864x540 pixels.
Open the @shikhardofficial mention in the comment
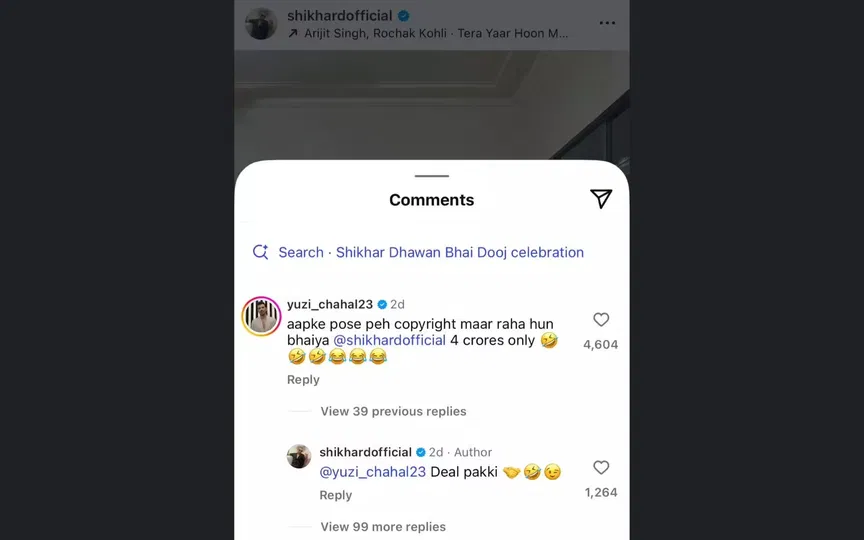pyautogui.click(x=389, y=340)
